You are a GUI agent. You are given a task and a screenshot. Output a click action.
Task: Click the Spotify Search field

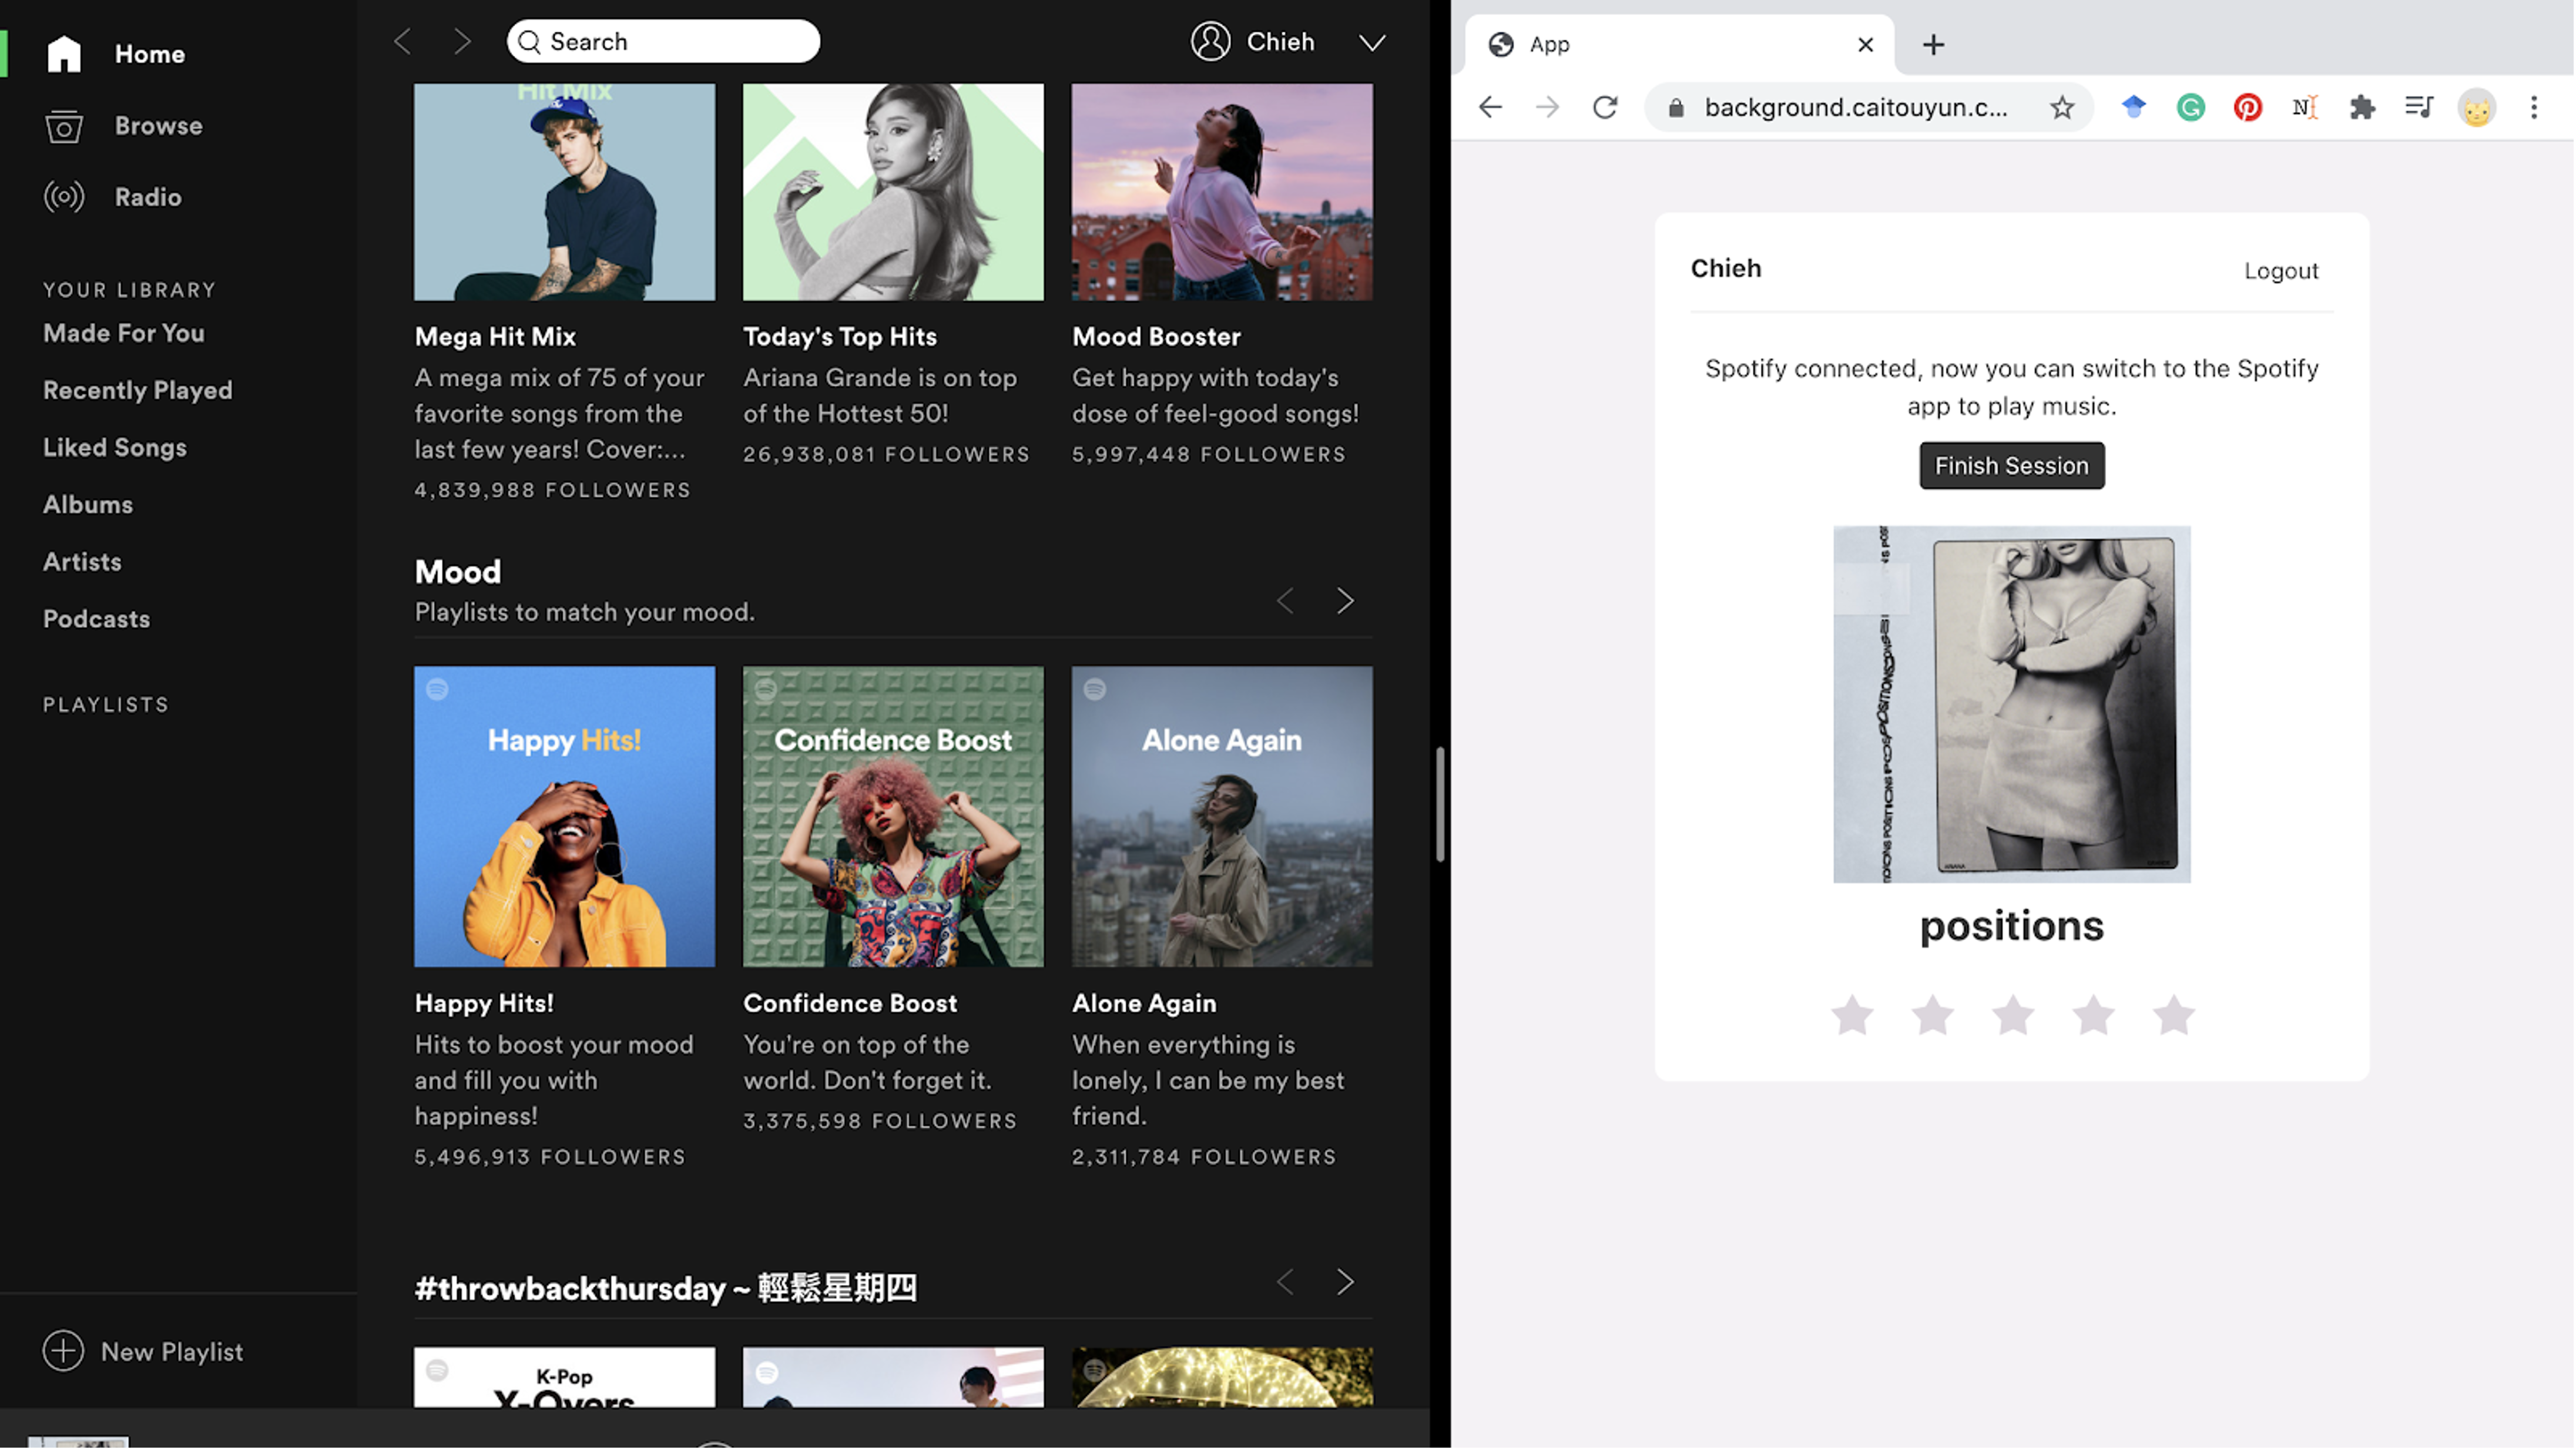coord(663,42)
